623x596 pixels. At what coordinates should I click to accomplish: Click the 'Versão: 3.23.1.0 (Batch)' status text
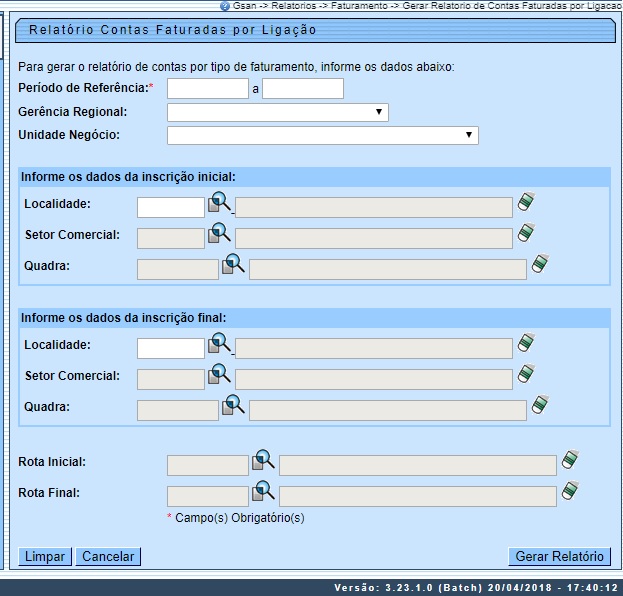pos(408,588)
